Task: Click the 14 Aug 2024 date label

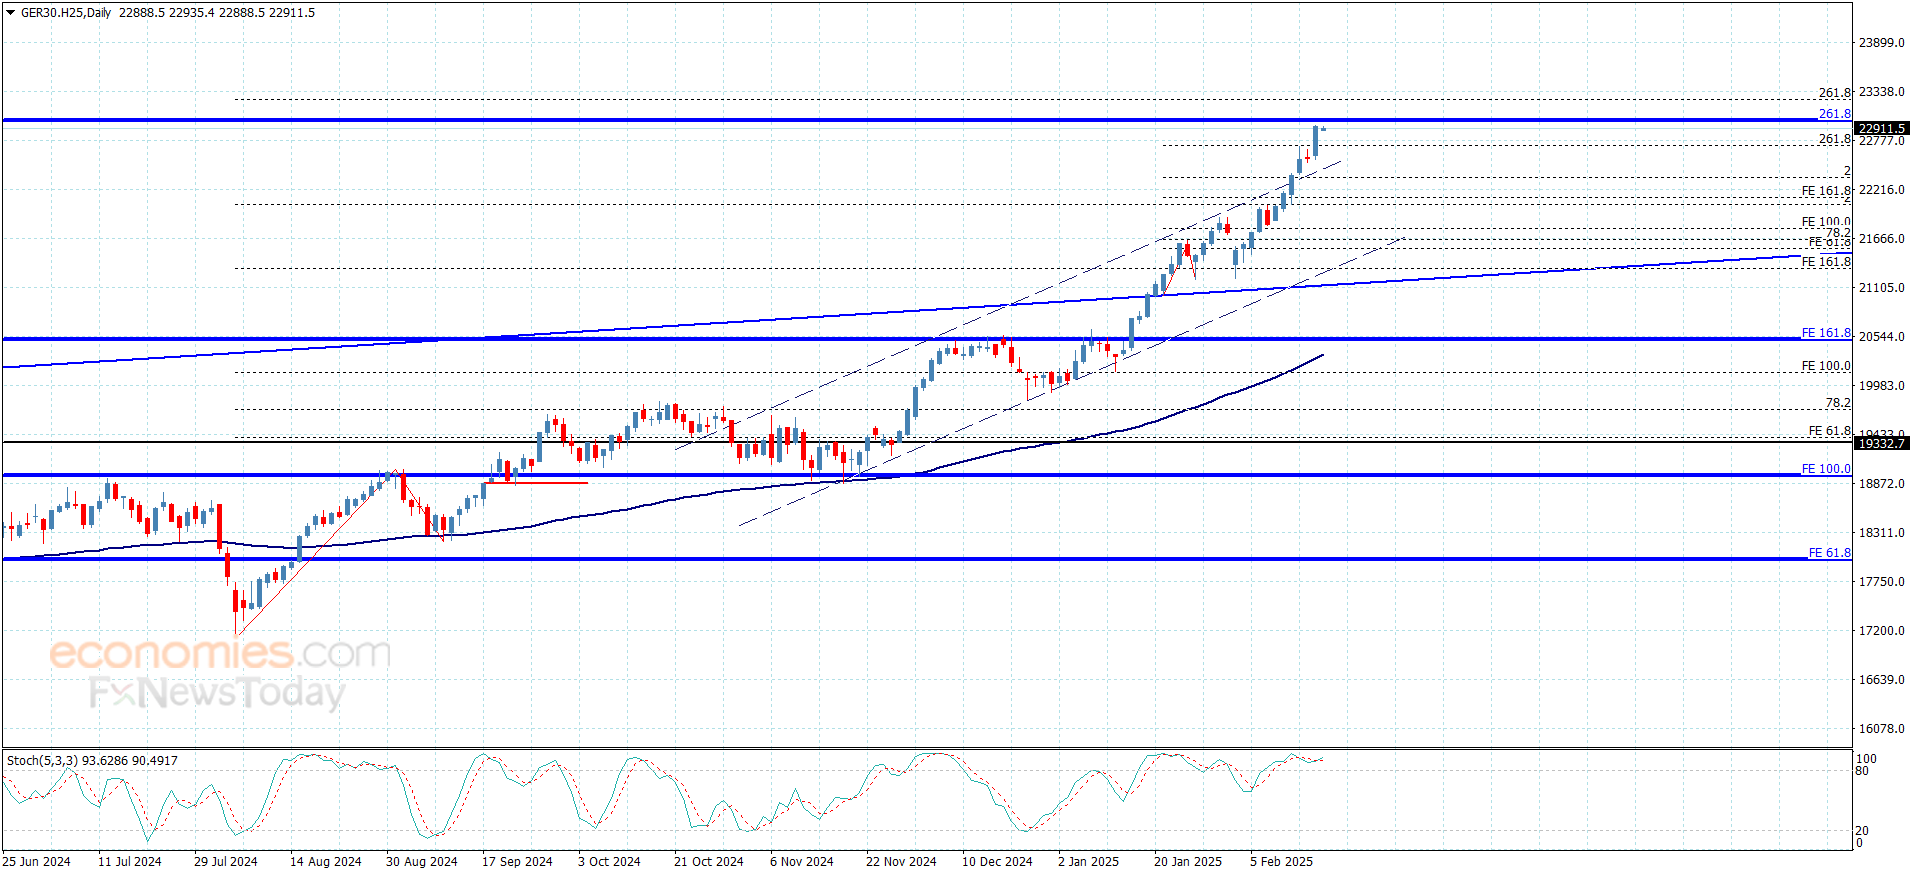Action: pyautogui.click(x=326, y=862)
